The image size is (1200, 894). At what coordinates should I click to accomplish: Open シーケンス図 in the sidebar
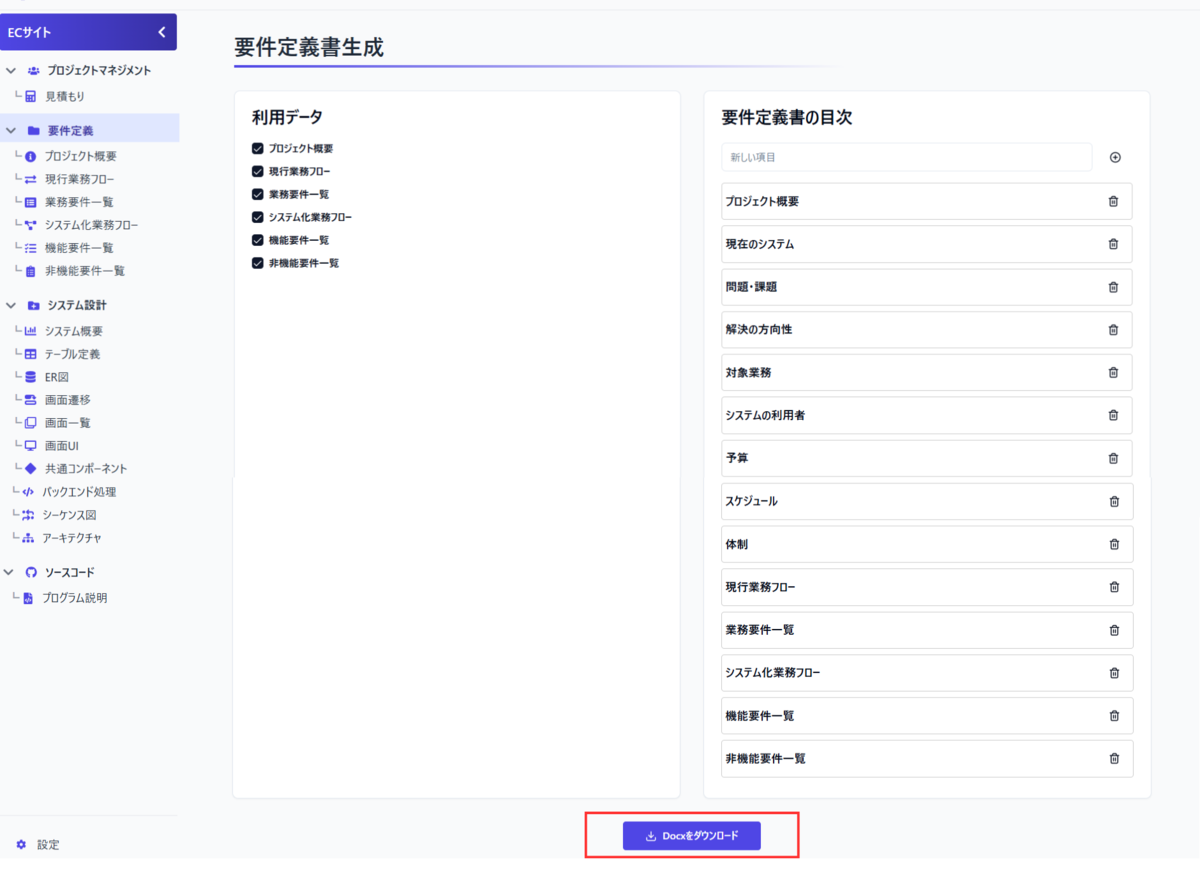(x=69, y=515)
